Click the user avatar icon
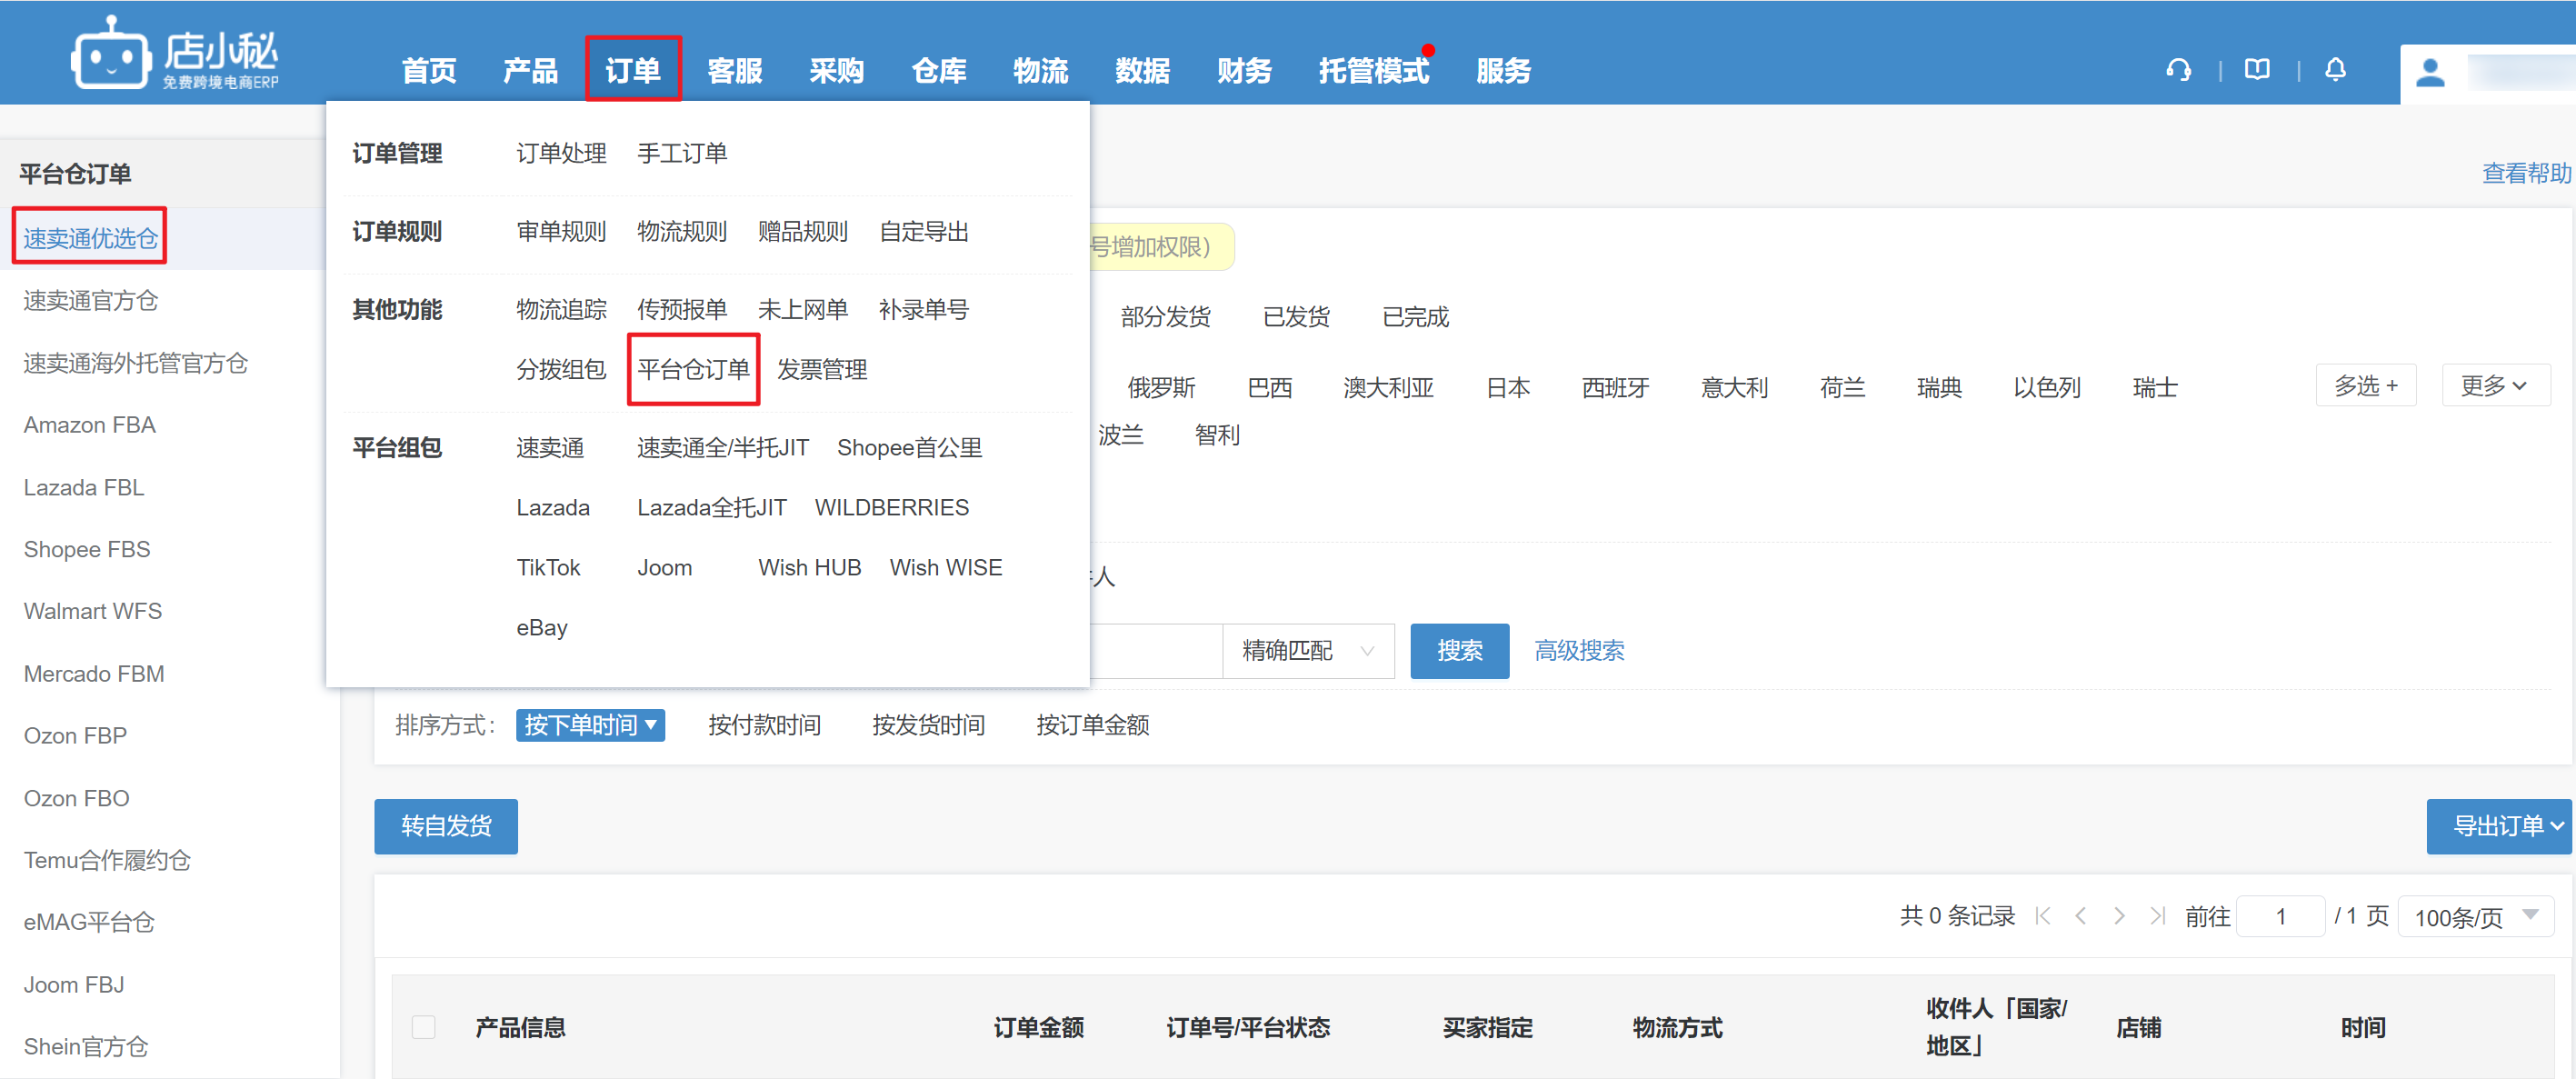 [2430, 72]
